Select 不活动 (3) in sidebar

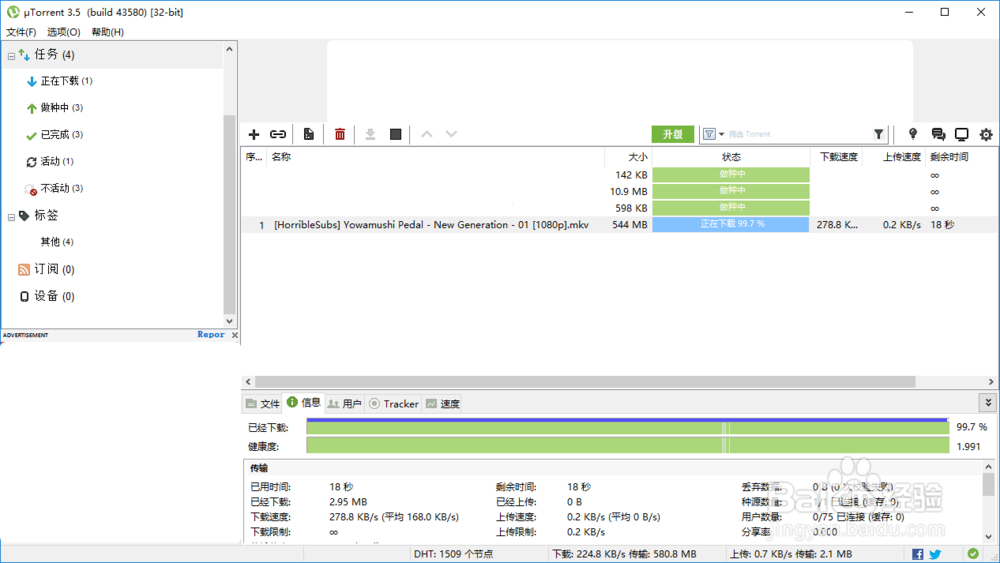(x=54, y=188)
